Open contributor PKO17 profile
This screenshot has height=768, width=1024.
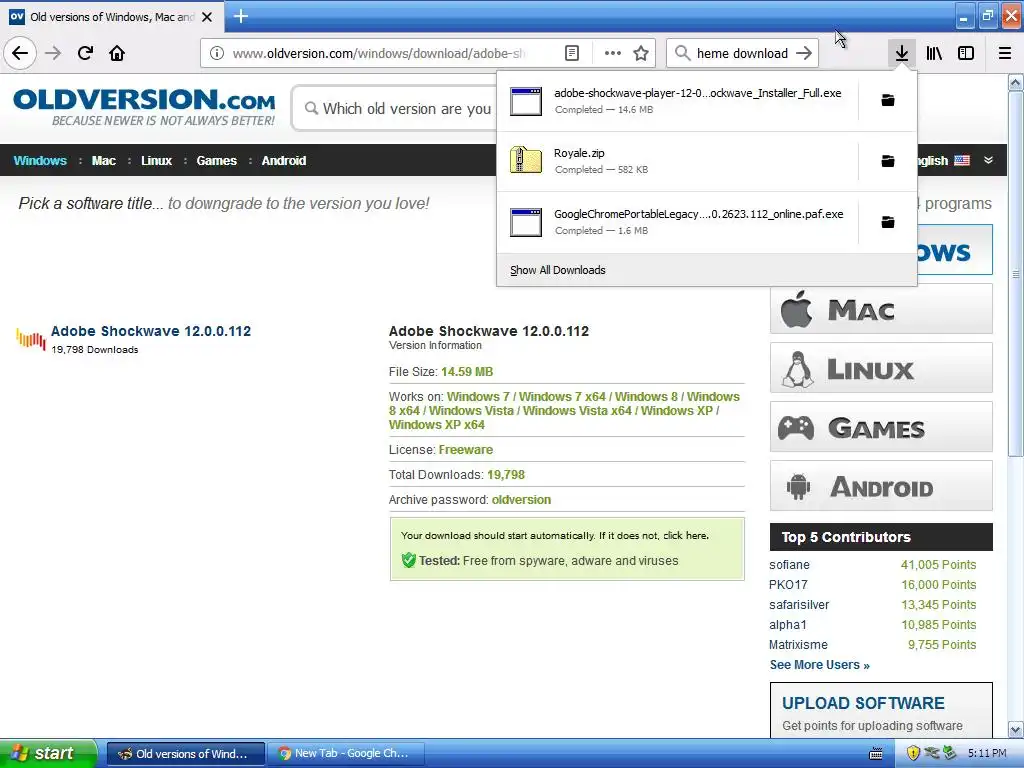788,584
